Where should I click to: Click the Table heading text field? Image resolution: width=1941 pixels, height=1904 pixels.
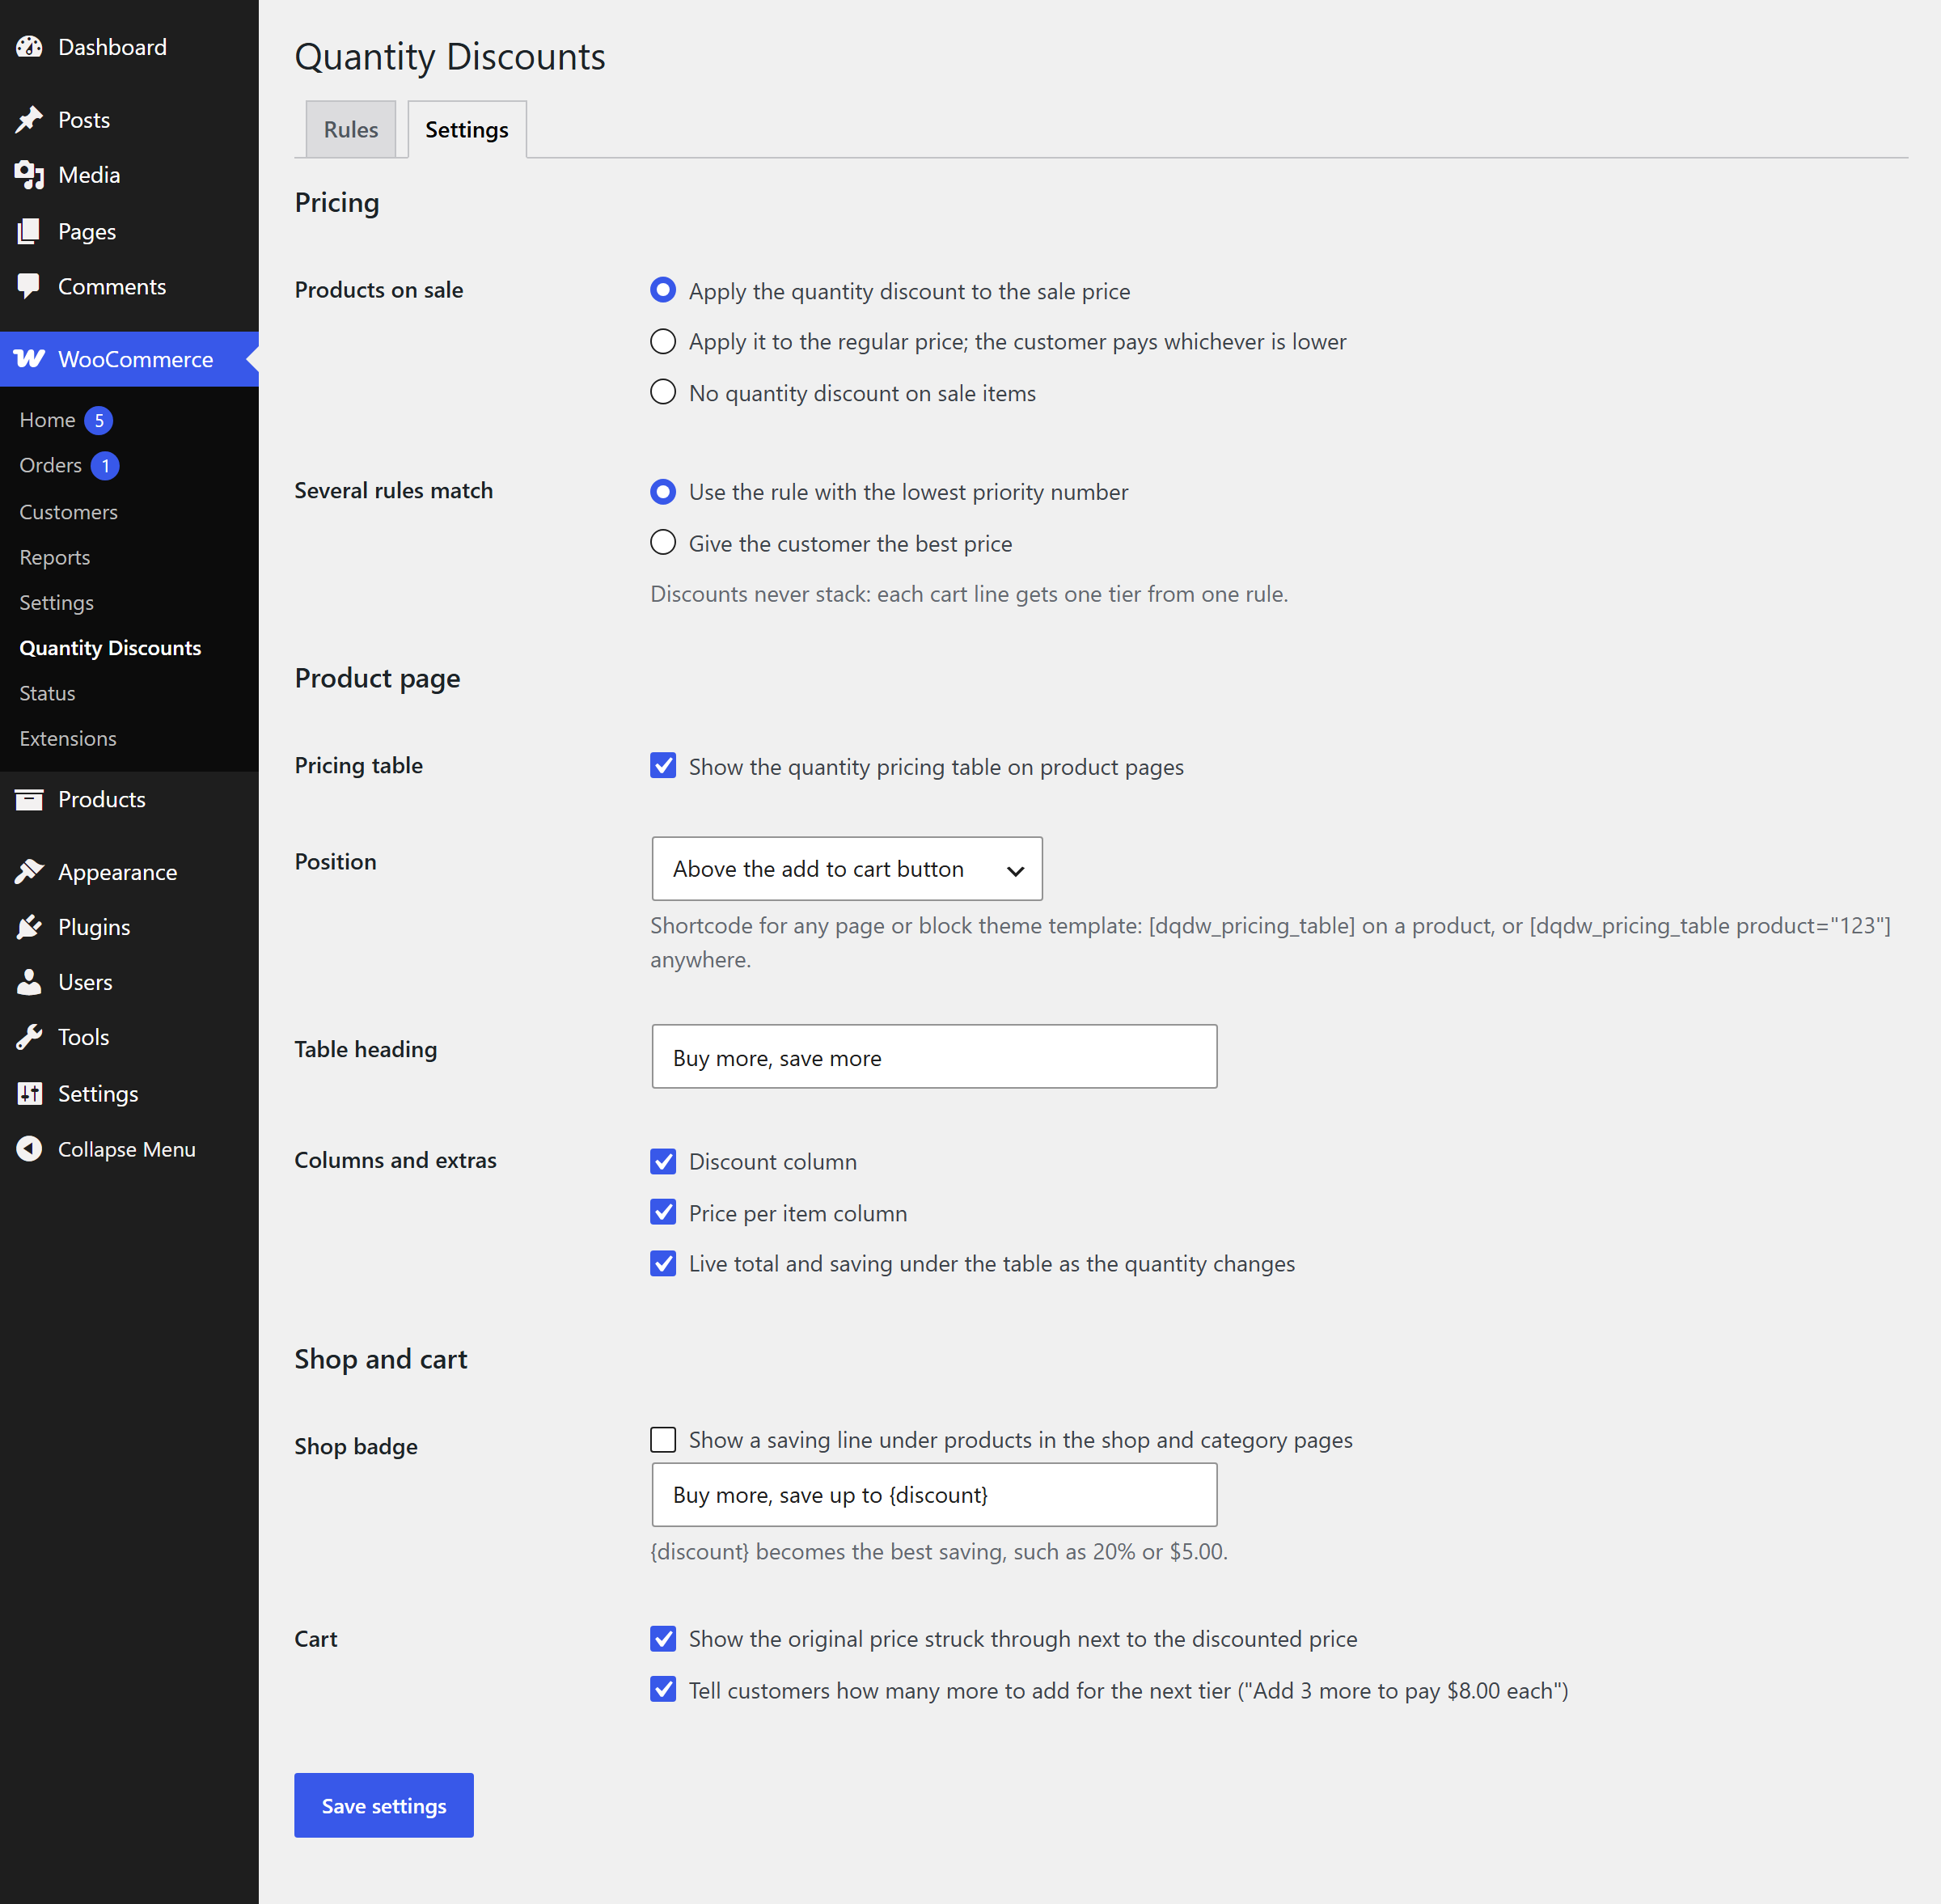(x=934, y=1057)
